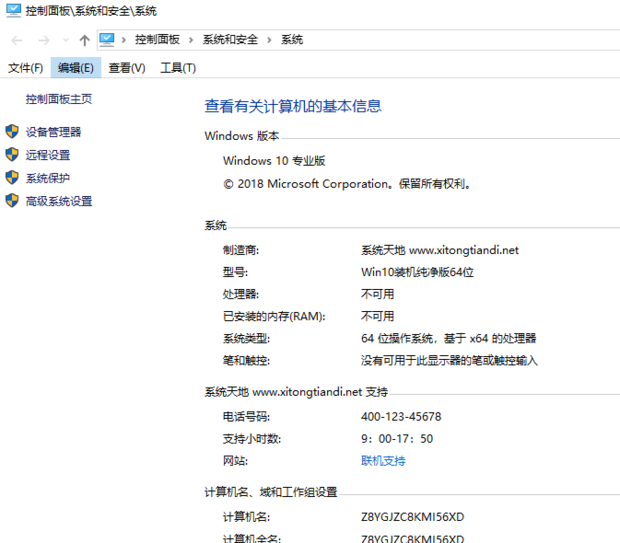Click shield icon beside 远程设置
Screen dimensions: 620x543
point(12,154)
